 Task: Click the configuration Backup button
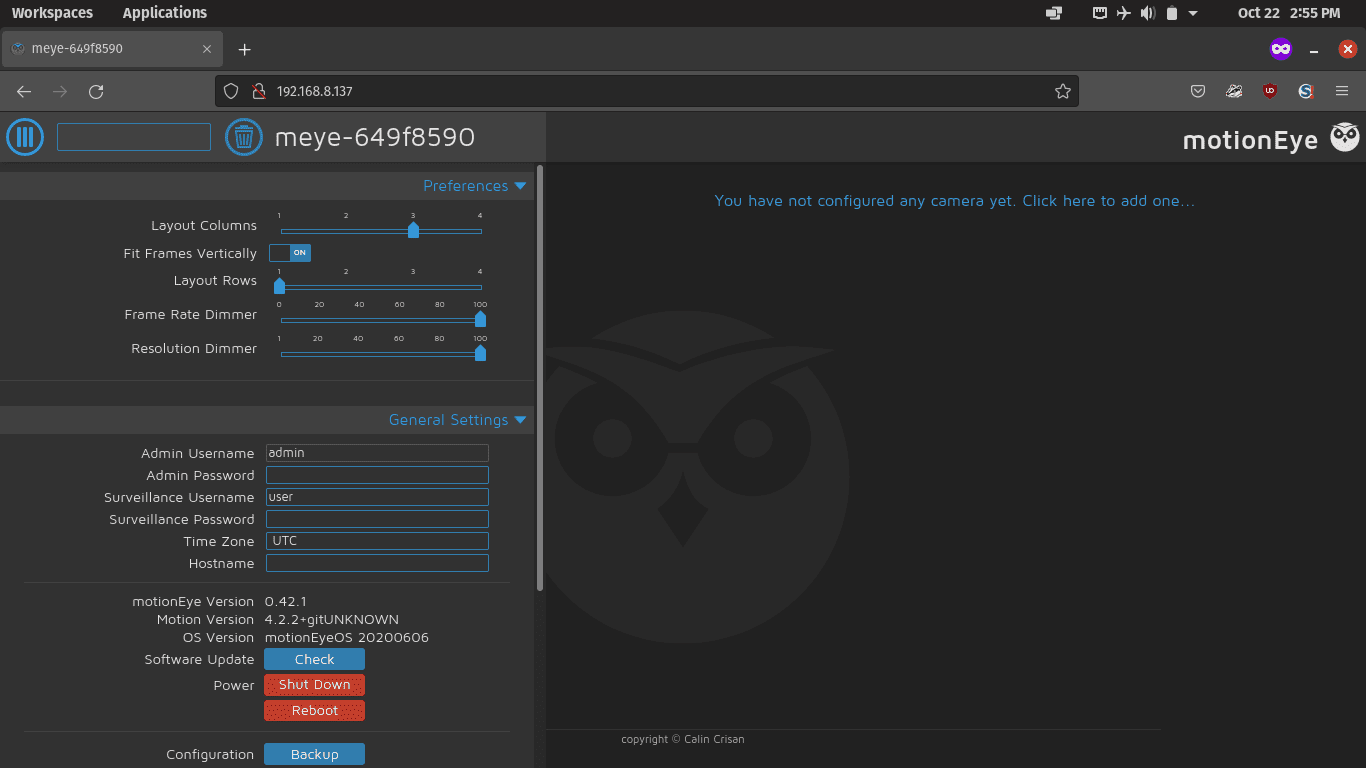click(314, 754)
